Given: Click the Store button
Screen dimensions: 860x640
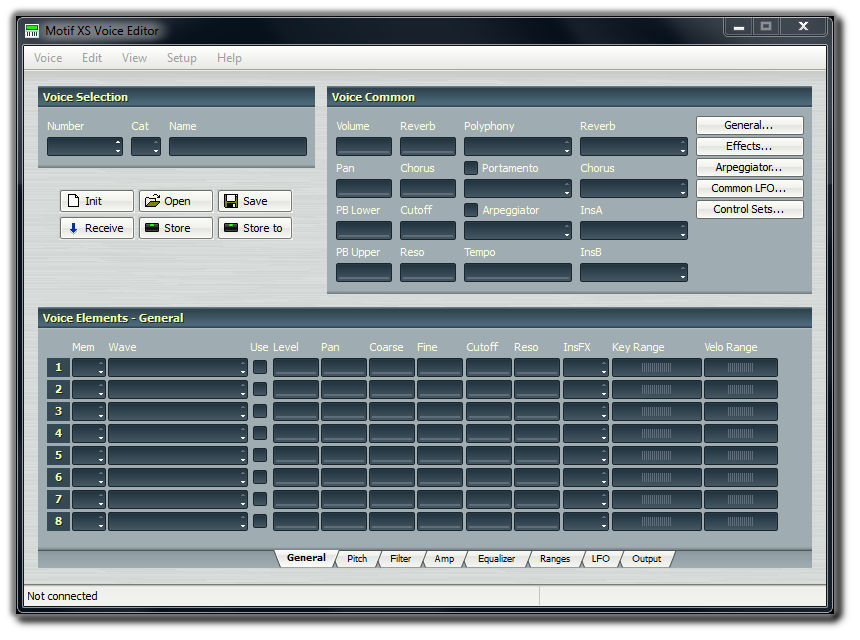Looking at the screenshot, I should [176, 228].
